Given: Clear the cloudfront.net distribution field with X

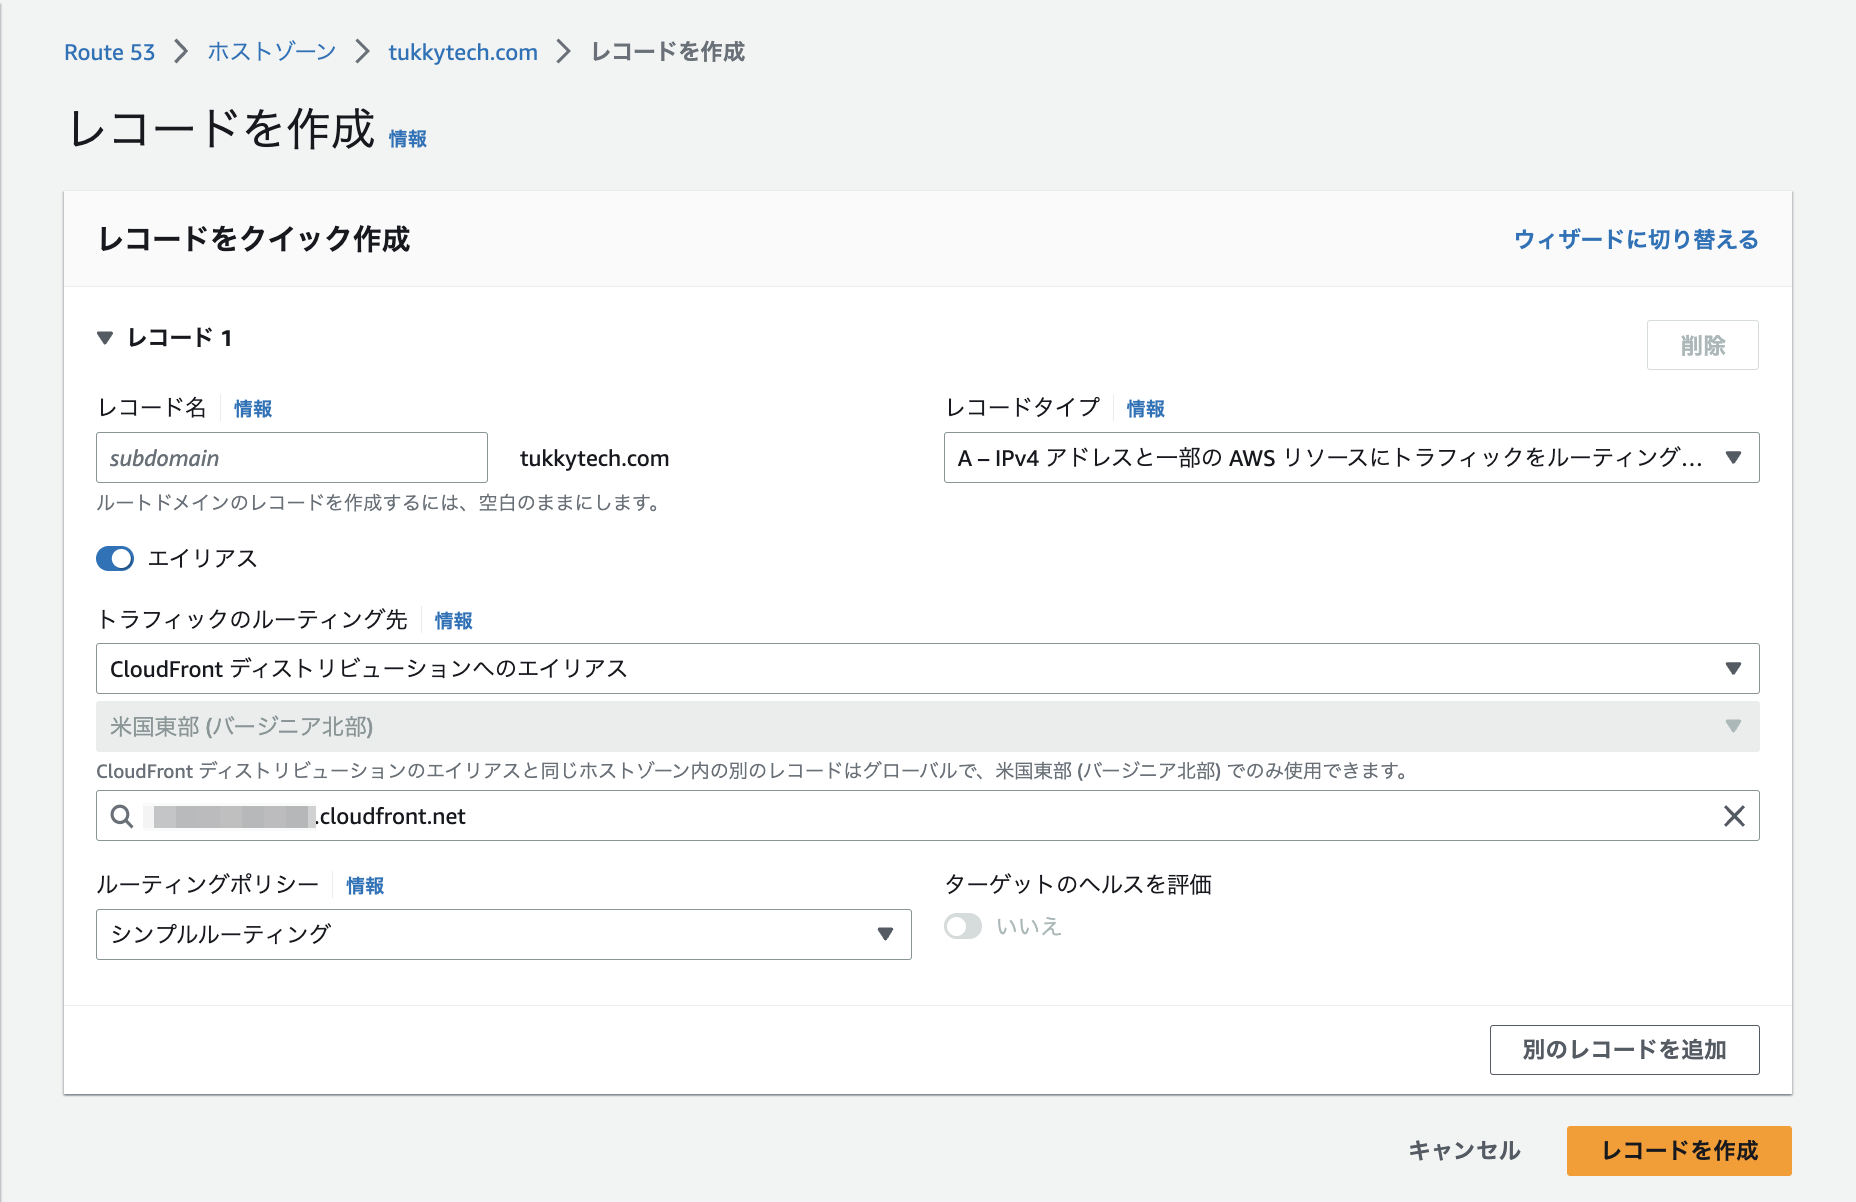Looking at the screenshot, I should pyautogui.click(x=1734, y=816).
